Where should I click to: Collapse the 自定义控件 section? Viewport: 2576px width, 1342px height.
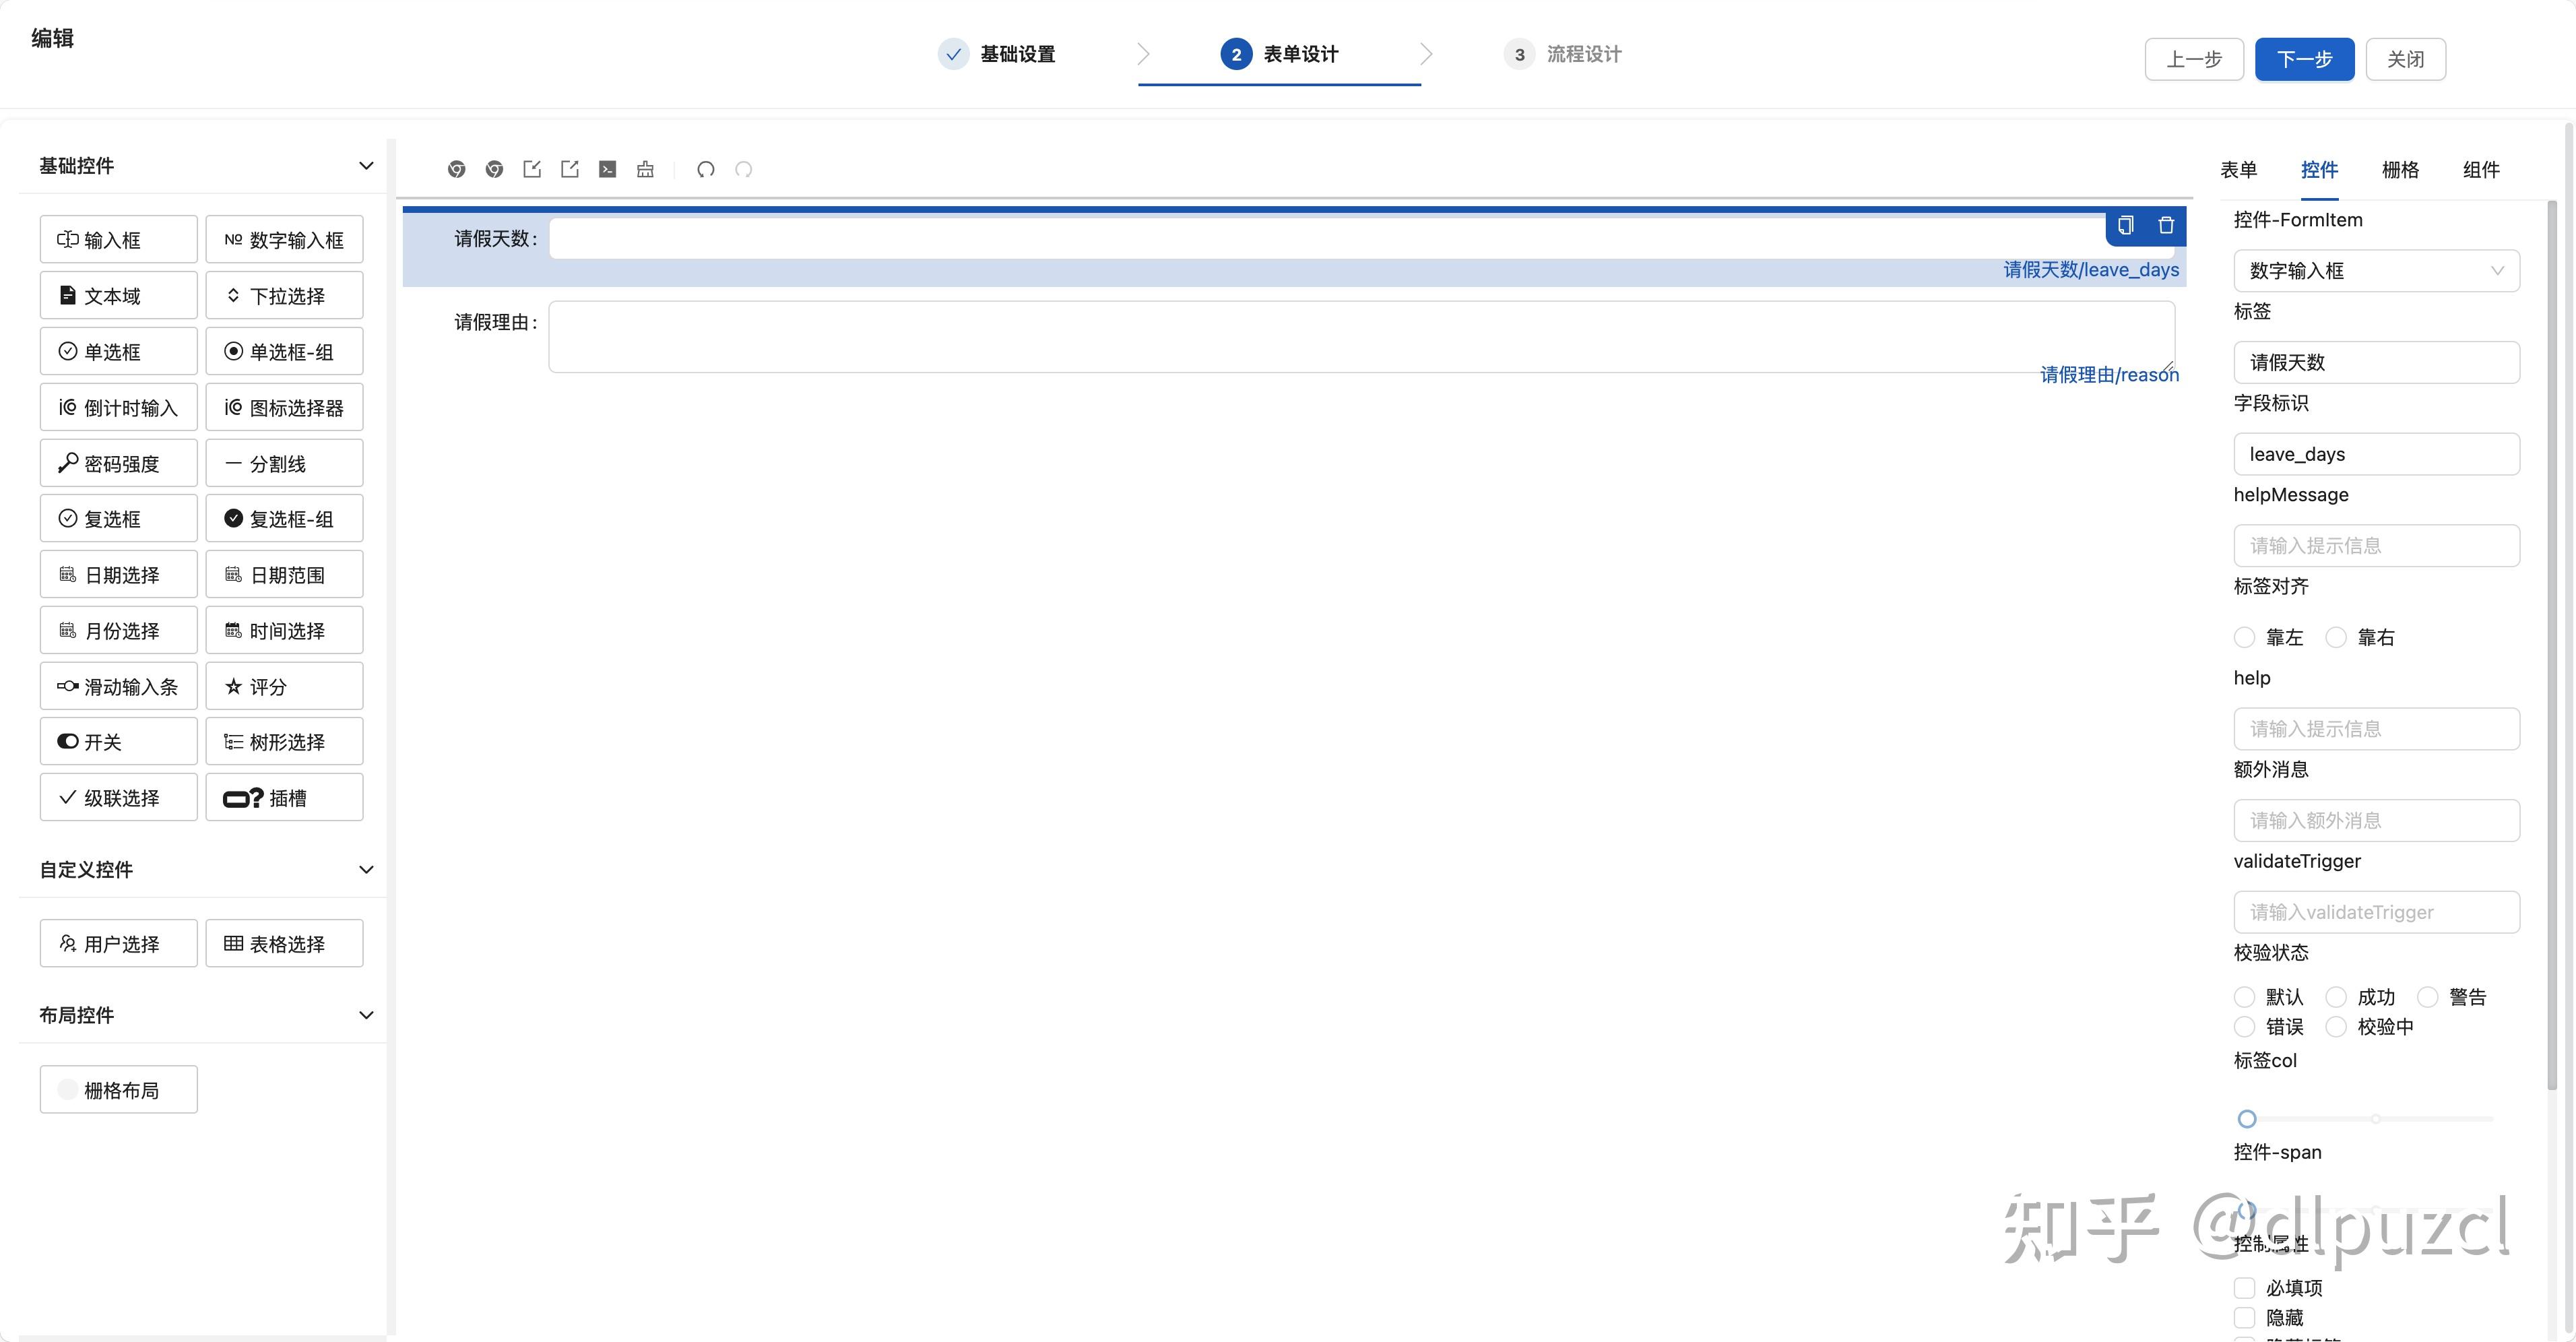coord(366,869)
